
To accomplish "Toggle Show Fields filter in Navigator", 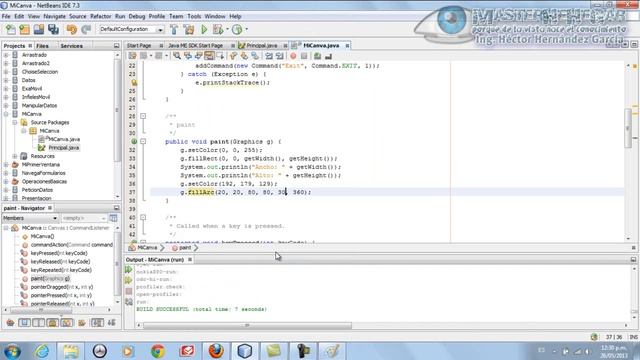I will pos(24,323).
